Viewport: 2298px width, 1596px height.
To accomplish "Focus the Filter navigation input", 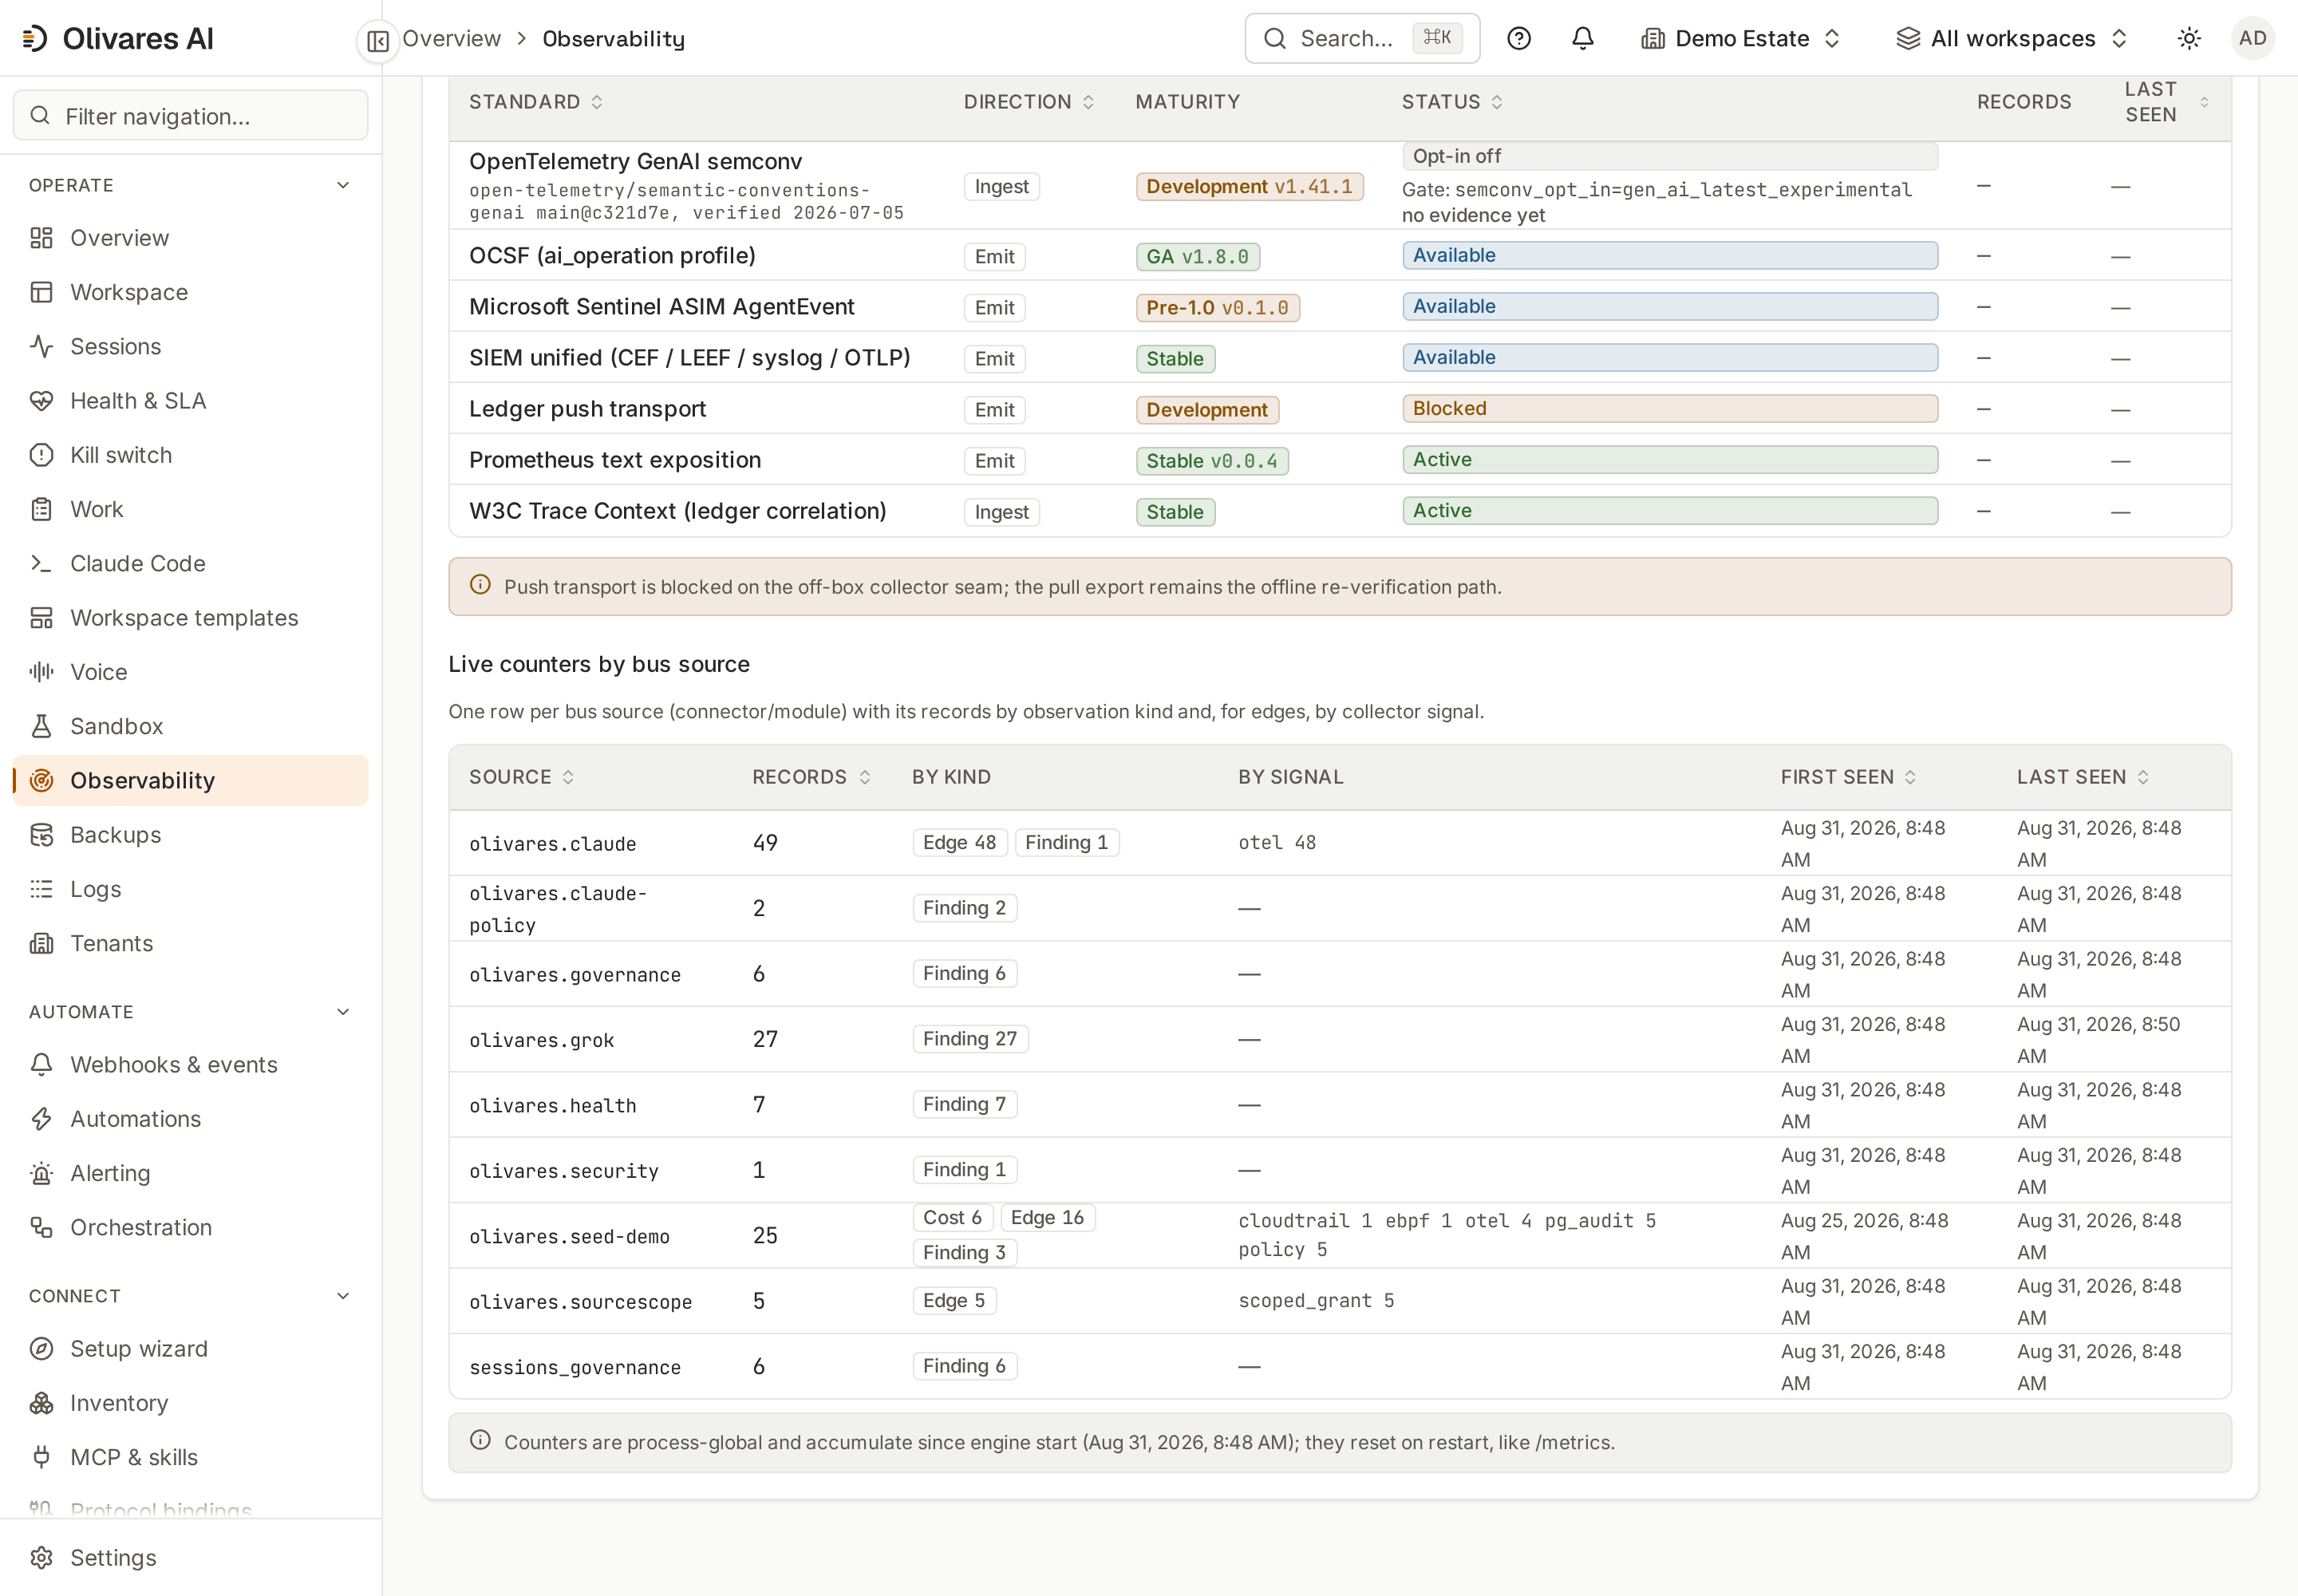I will coord(190,116).
